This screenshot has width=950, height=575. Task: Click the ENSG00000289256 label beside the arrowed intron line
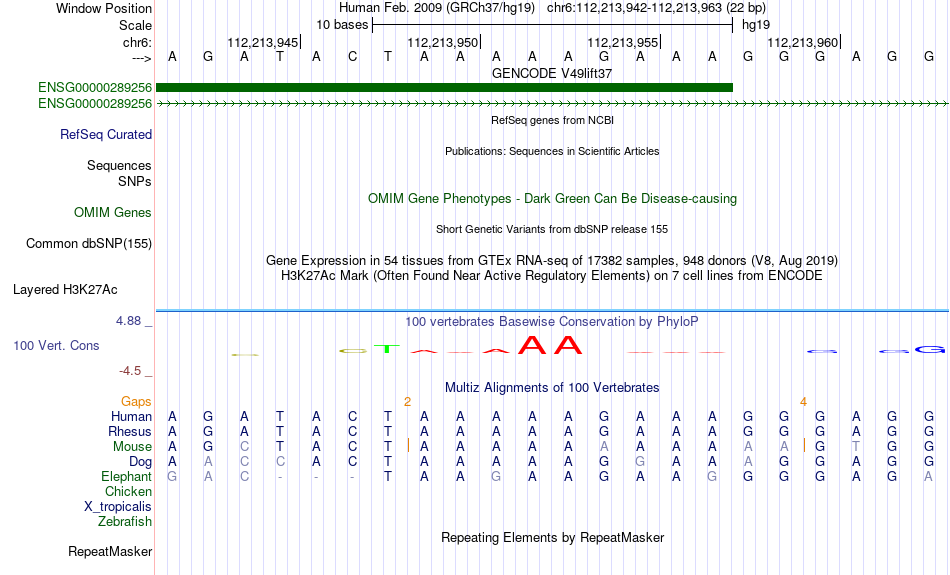click(95, 104)
